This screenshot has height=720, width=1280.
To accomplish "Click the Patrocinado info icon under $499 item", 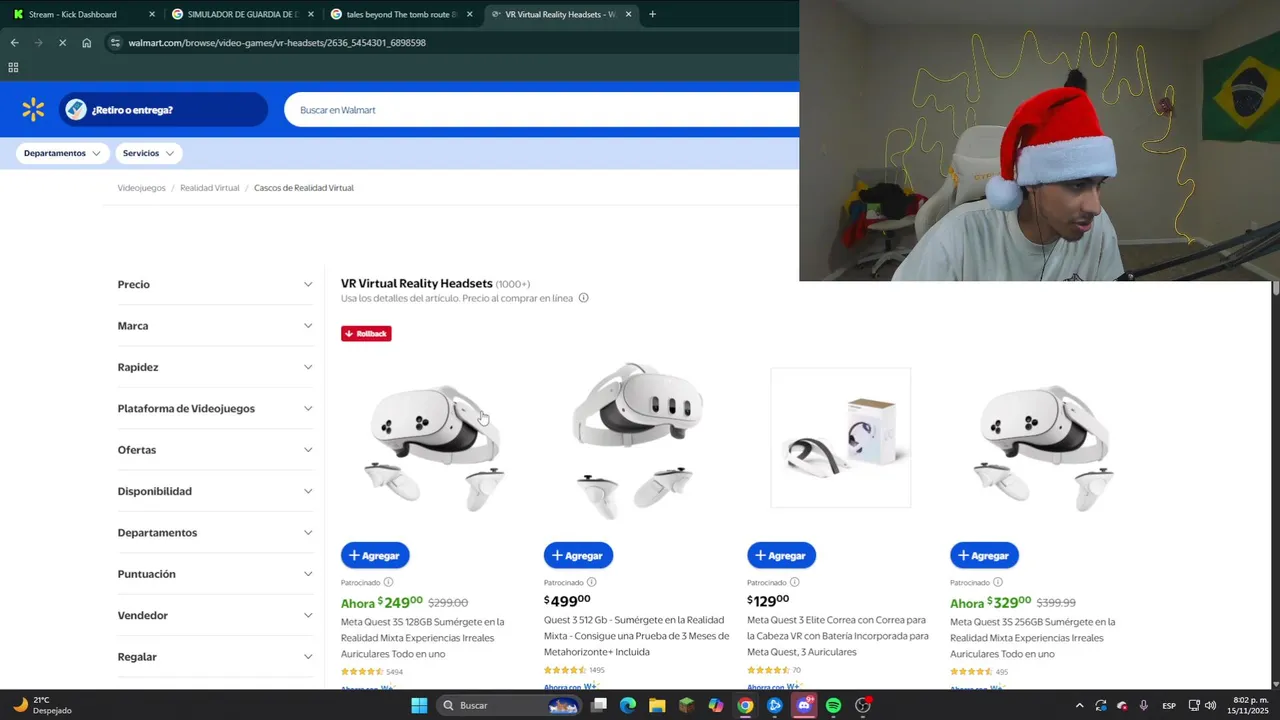I will coord(591,582).
